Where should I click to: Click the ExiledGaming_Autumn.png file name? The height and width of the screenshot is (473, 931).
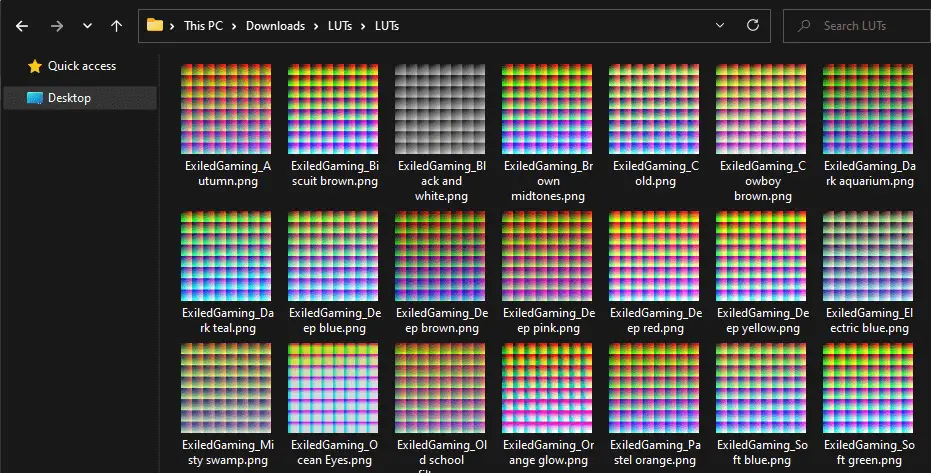227,173
